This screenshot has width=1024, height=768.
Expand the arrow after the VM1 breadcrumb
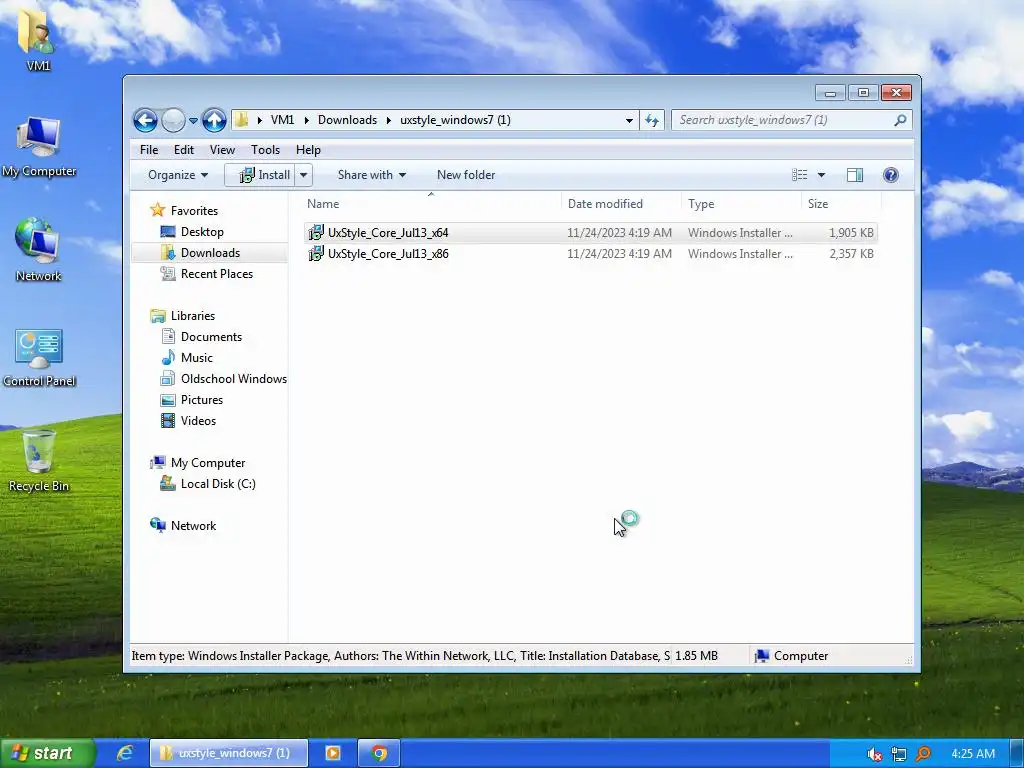(x=306, y=120)
